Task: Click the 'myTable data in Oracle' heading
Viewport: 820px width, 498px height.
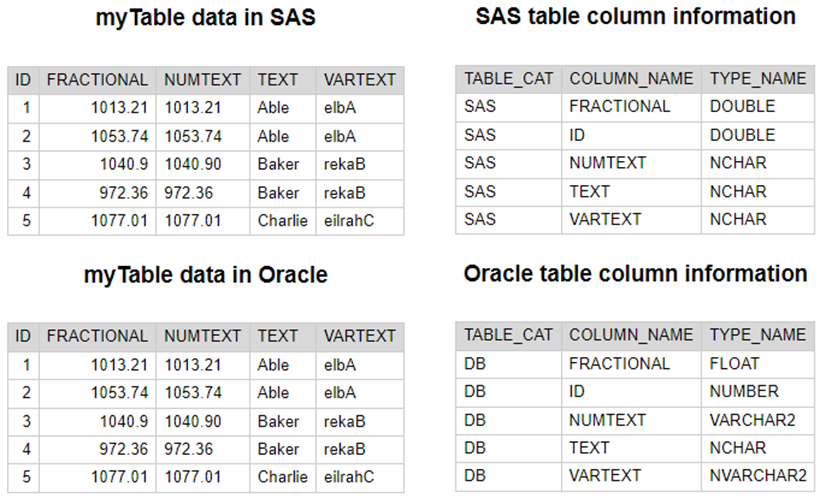Action: tap(205, 275)
